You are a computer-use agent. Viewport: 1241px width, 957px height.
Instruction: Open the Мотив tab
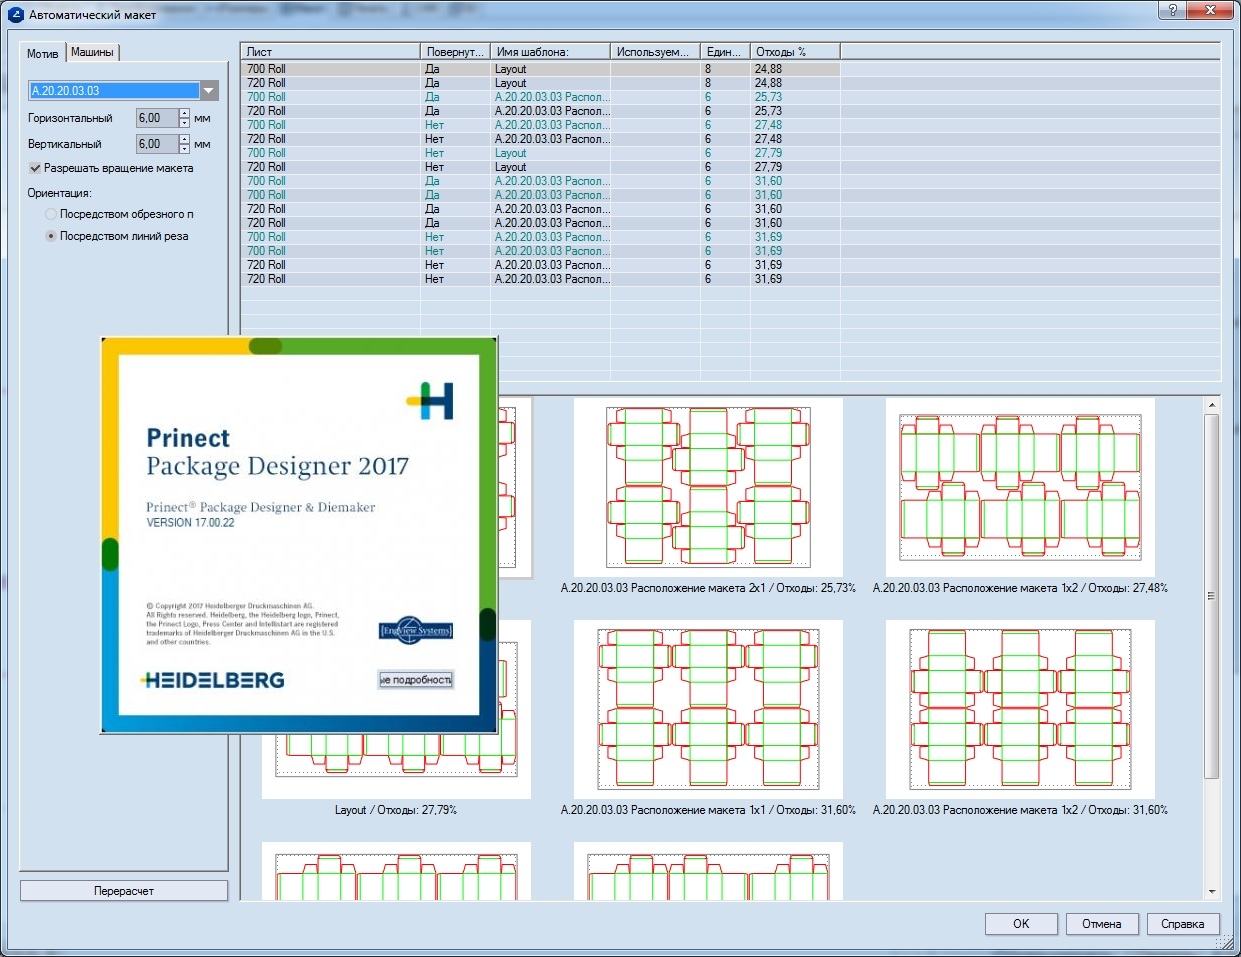42,53
